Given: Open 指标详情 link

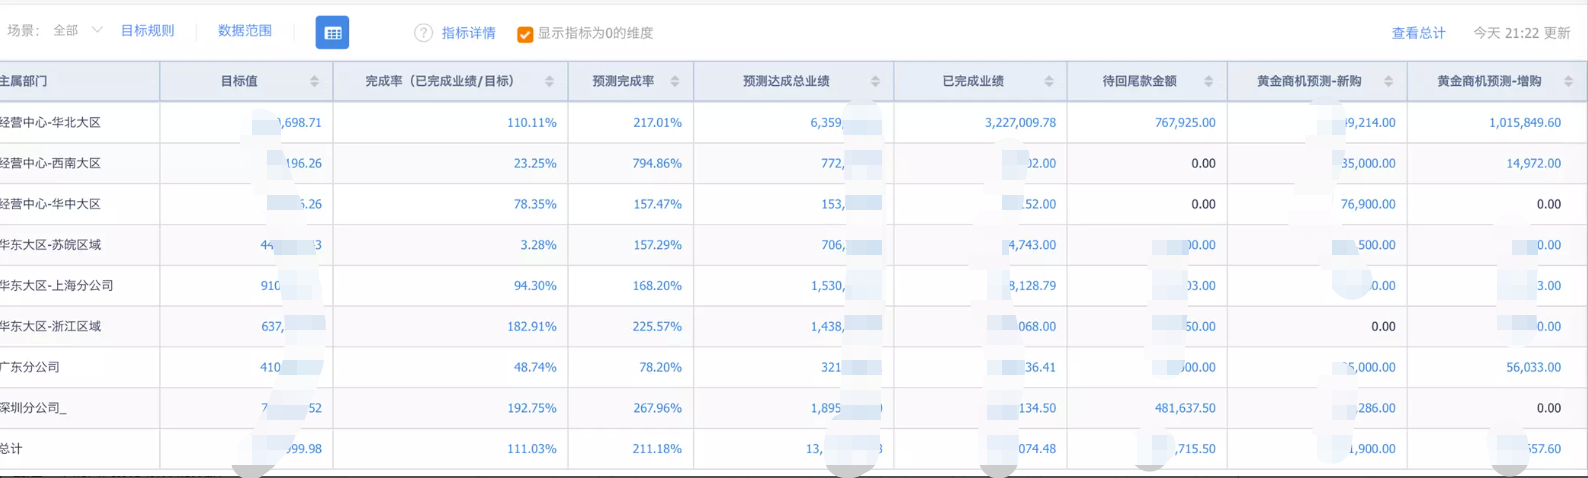Looking at the screenshot, I should click(x=469, y=33).
